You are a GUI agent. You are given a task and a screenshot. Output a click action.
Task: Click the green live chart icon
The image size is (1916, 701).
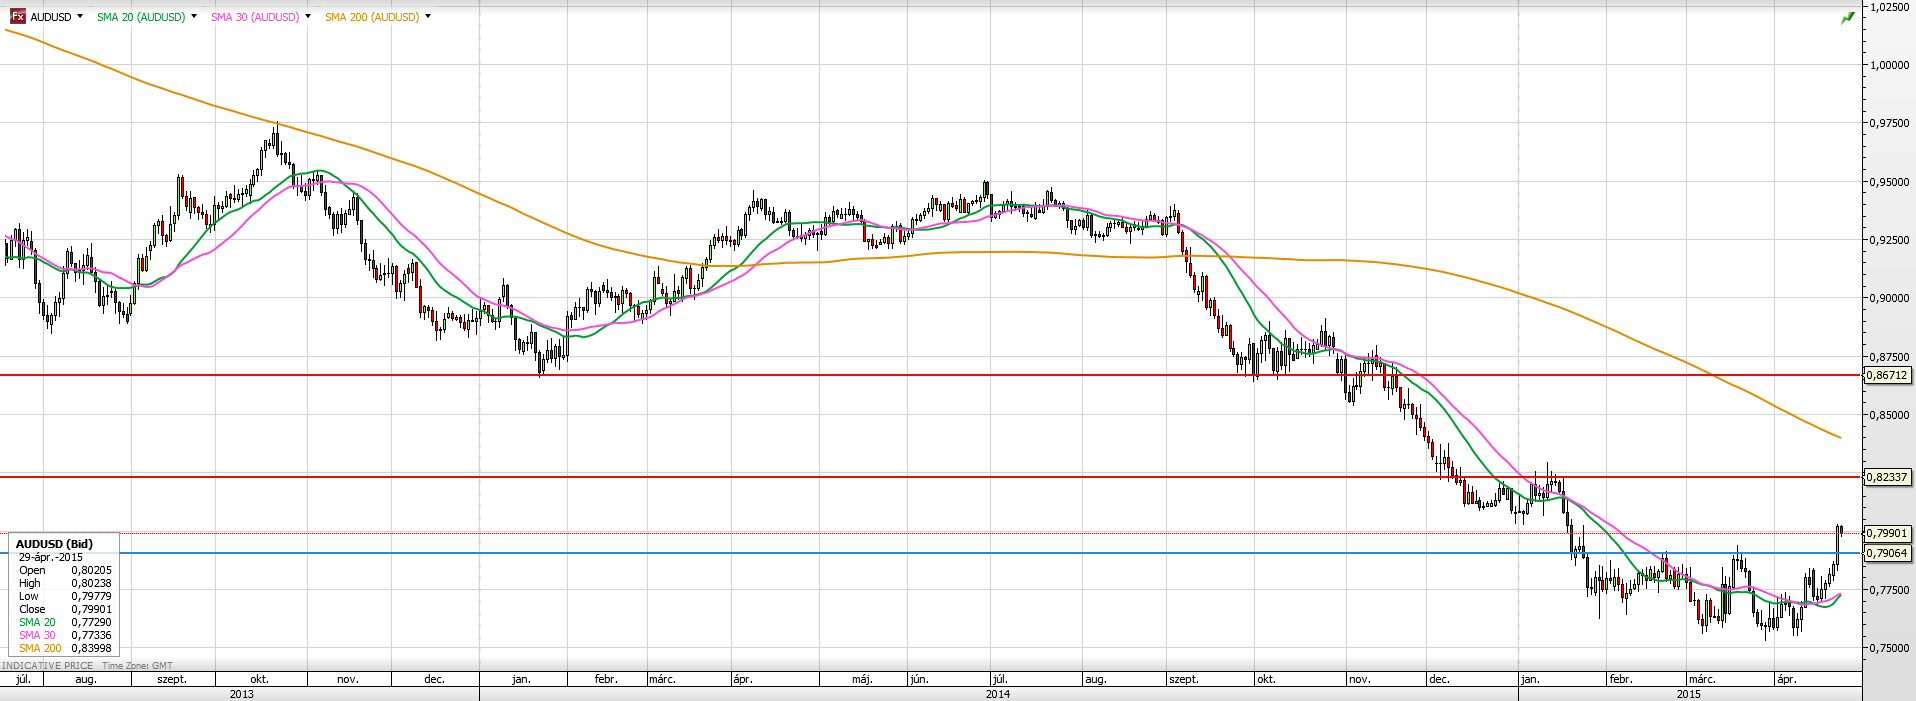(x=1848, y=18)
